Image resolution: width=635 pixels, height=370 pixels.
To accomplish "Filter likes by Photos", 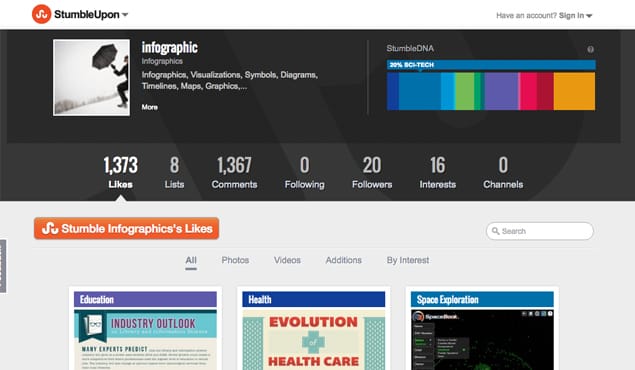I will tap(235, 260).
